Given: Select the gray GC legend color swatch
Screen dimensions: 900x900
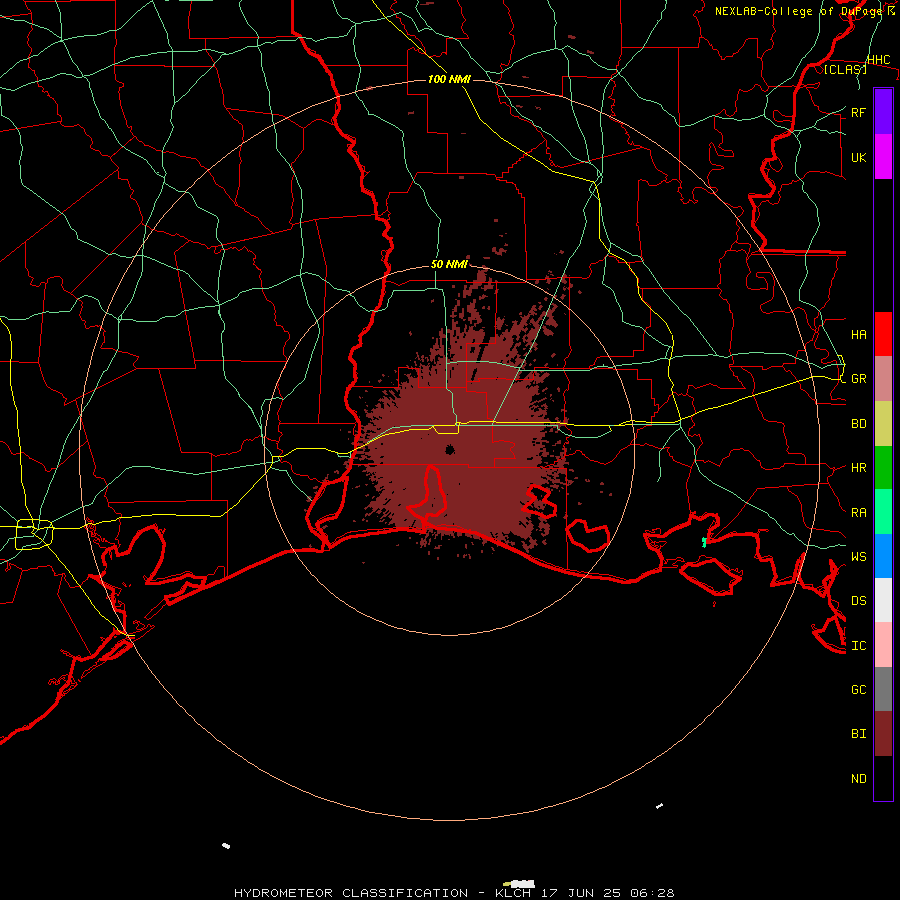Looking at the screenshot, I should pyautogui.click(x=883, y=689).
